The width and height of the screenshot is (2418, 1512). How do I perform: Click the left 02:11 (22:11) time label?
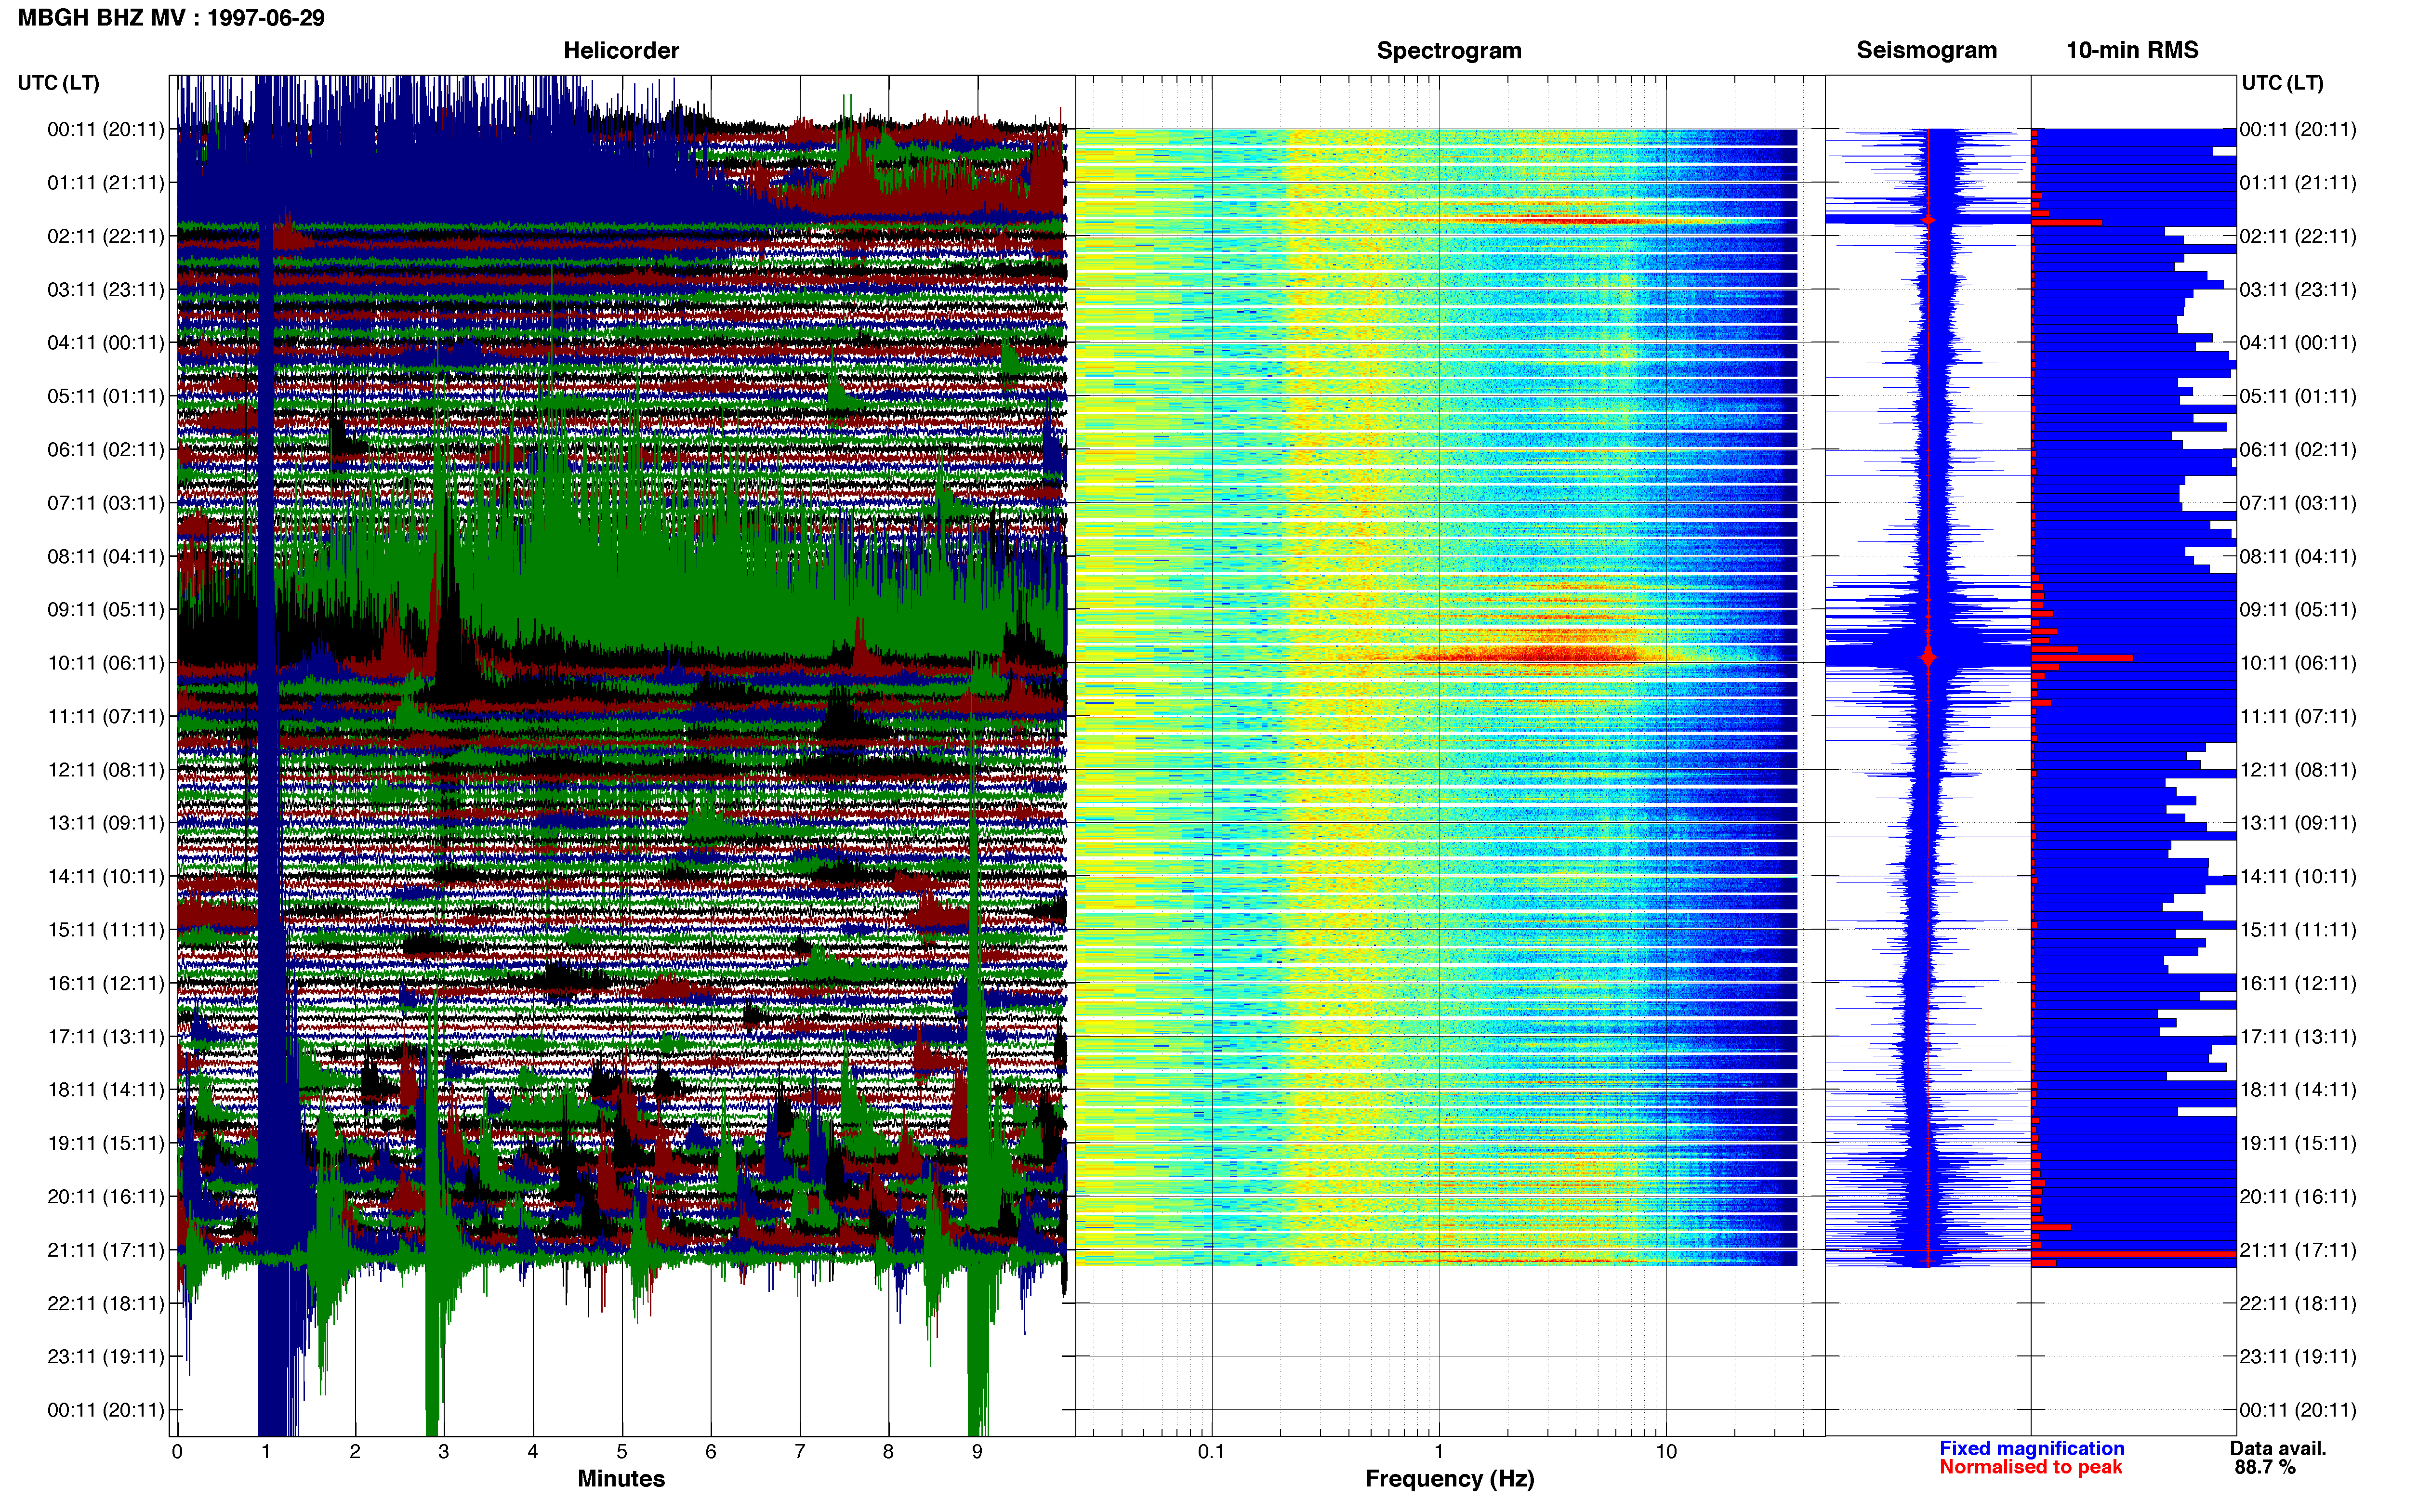(x=106, y=236)
